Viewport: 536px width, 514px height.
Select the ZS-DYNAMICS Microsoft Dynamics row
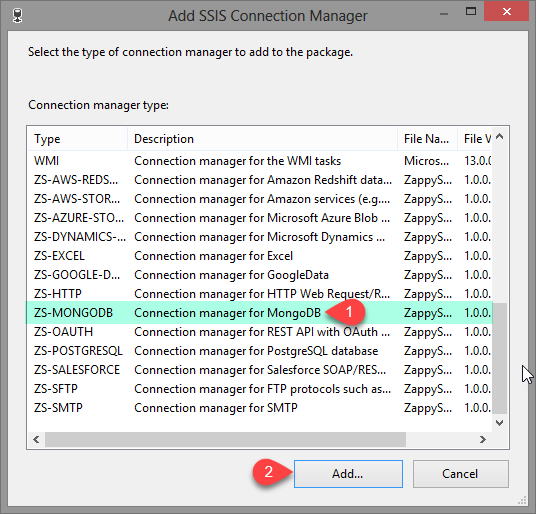pos(259,237)
